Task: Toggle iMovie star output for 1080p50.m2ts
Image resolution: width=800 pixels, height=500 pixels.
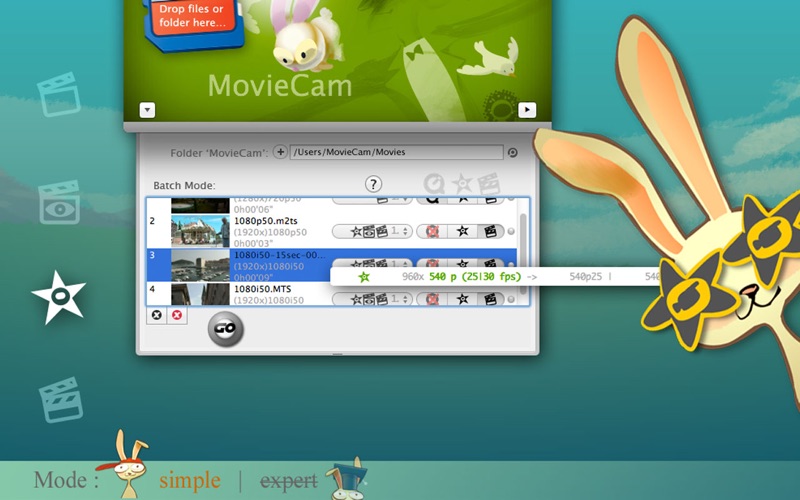Action: (x=462, y=232)
